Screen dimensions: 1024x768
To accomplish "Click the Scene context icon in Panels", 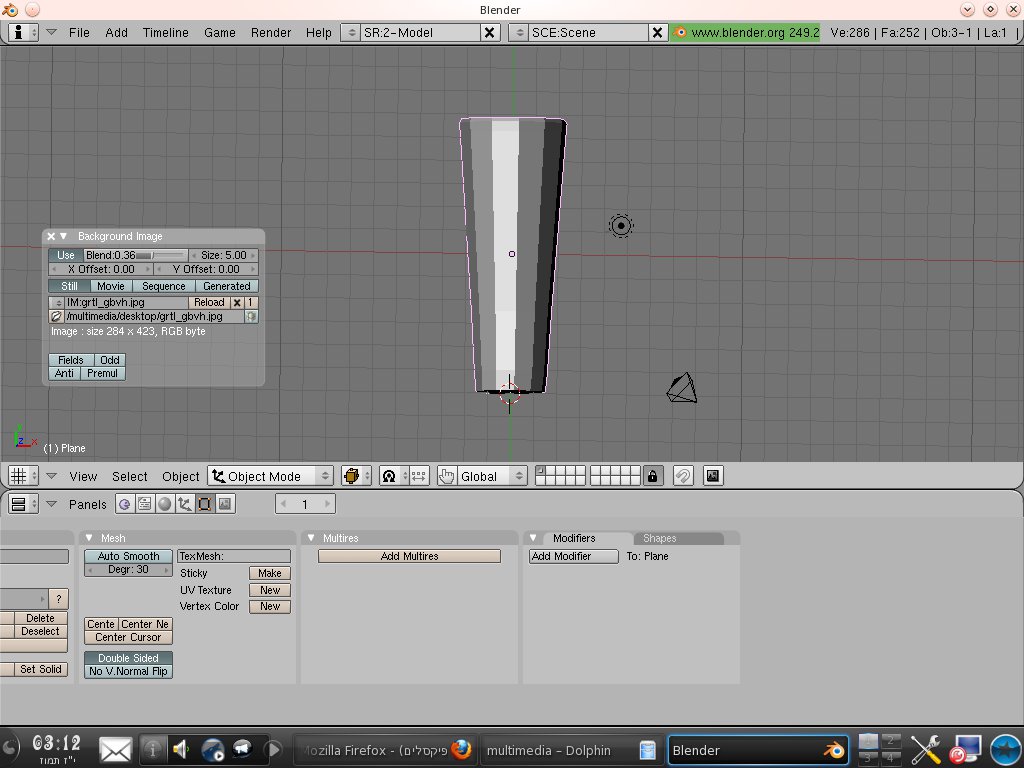I will [x=224, y=504].
